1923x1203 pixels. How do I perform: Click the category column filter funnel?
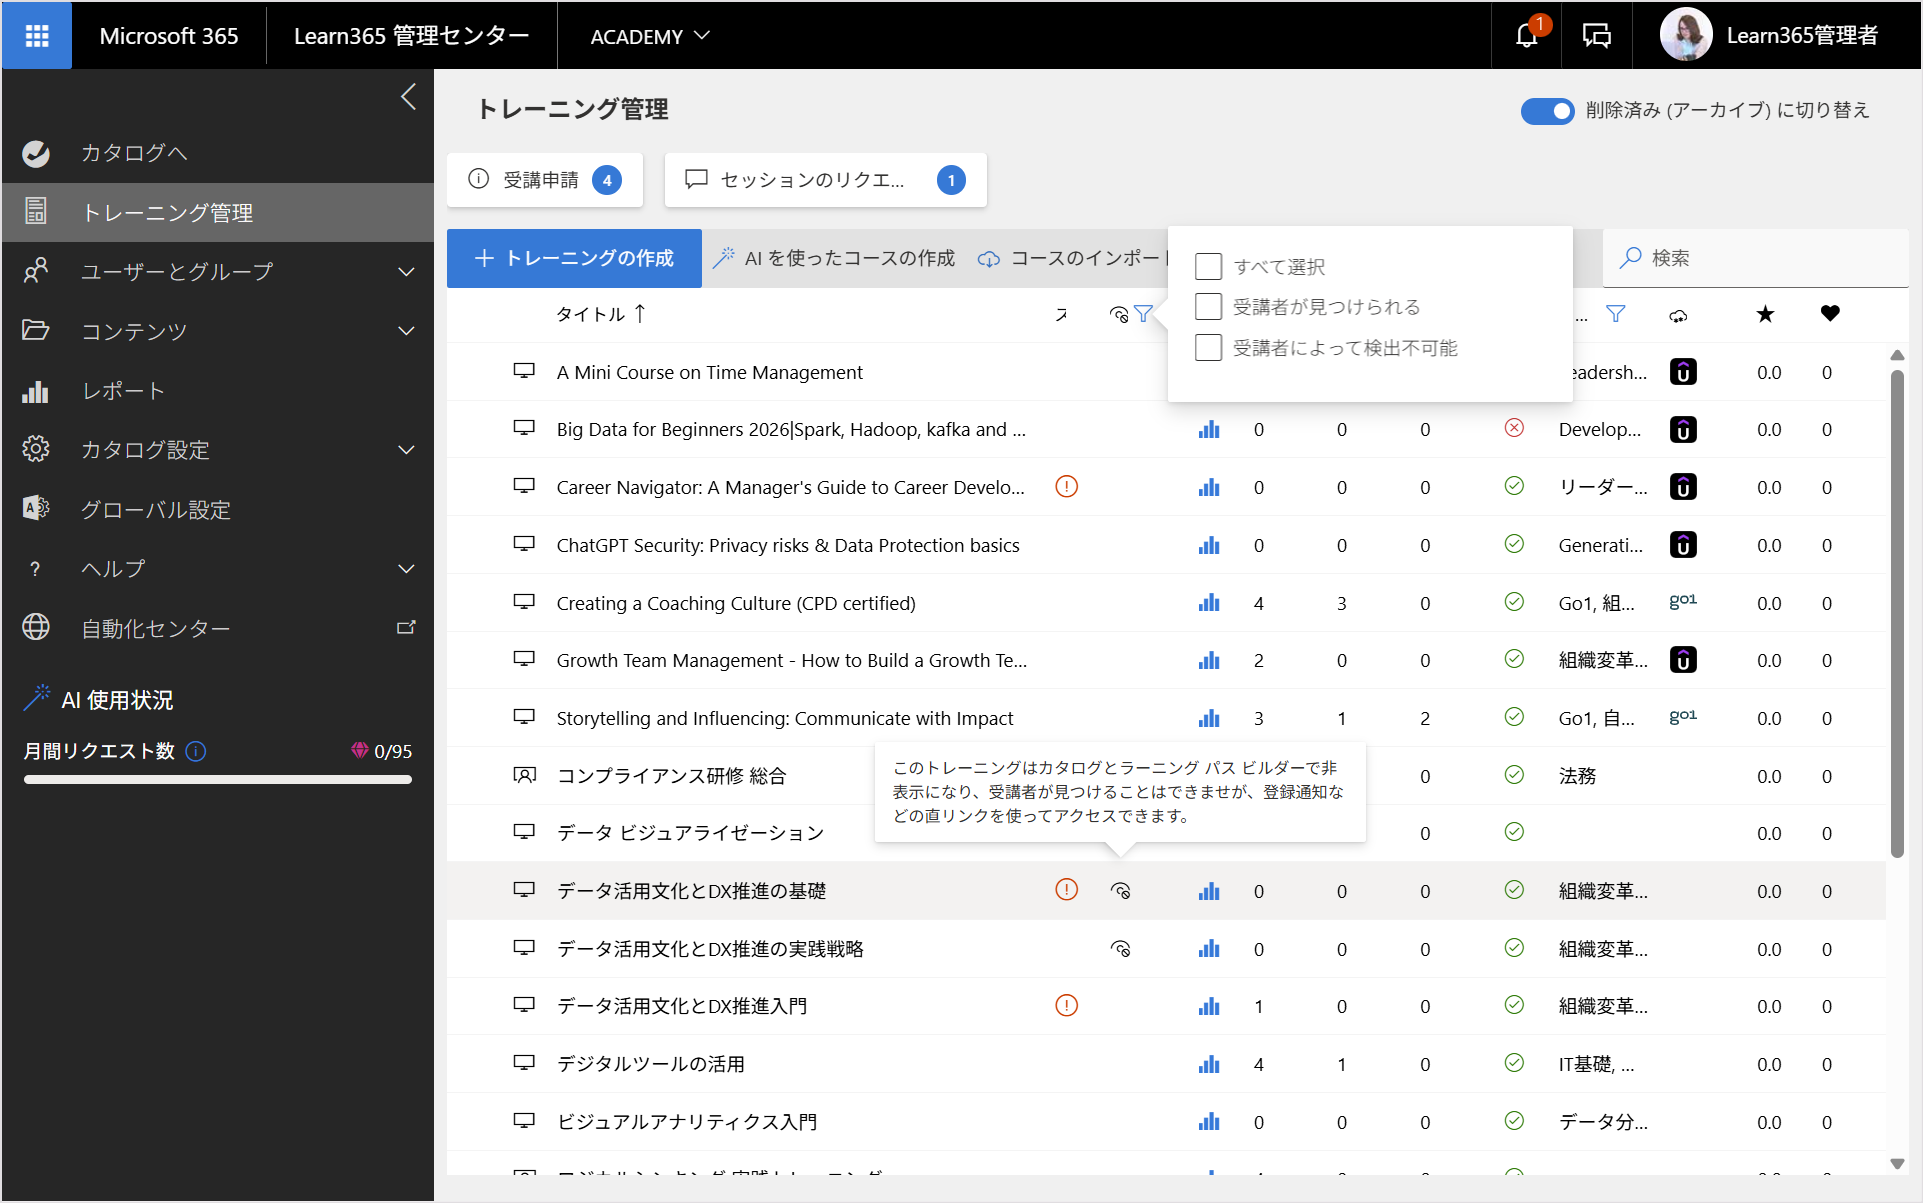pos(1616,314)
